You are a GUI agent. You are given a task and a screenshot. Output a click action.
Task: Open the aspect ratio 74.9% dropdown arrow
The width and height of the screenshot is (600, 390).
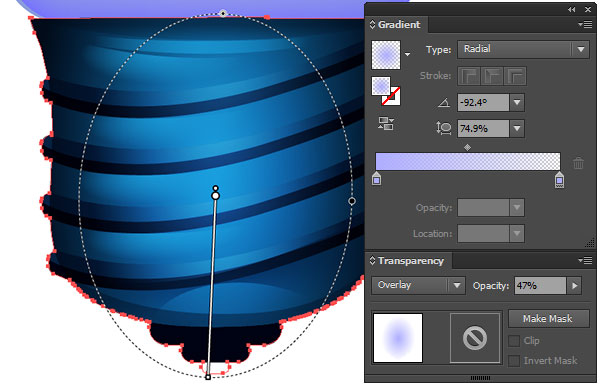517,129
